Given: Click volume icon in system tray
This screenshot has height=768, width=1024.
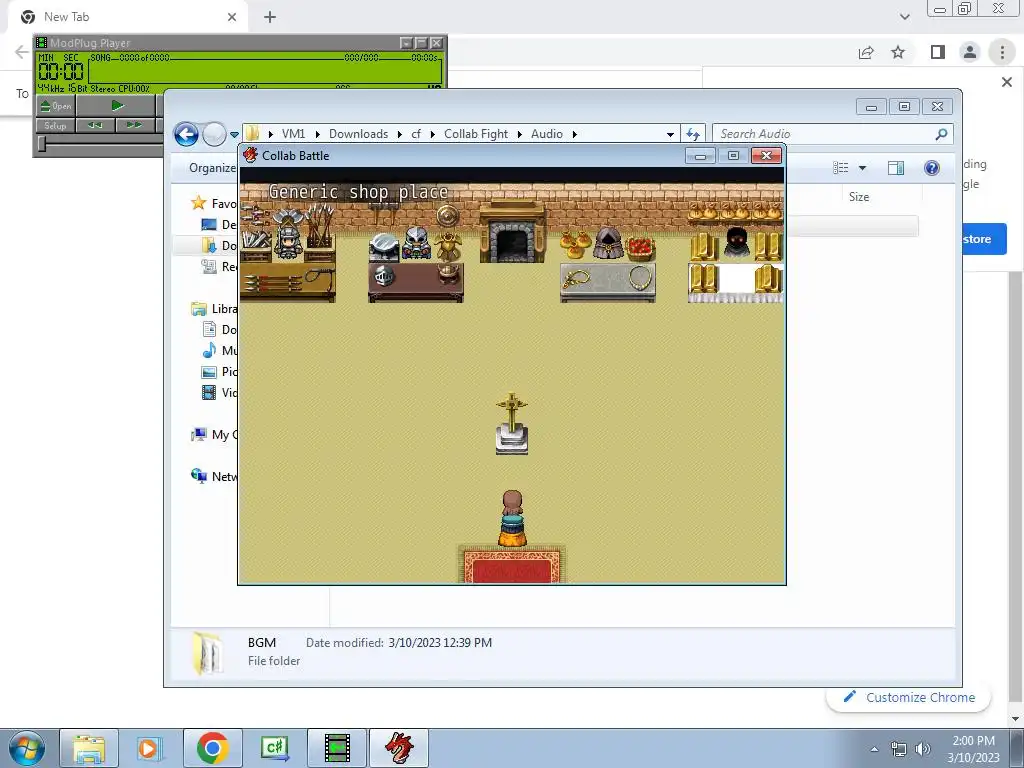Looking at the screenshot, I should point(923,749).
